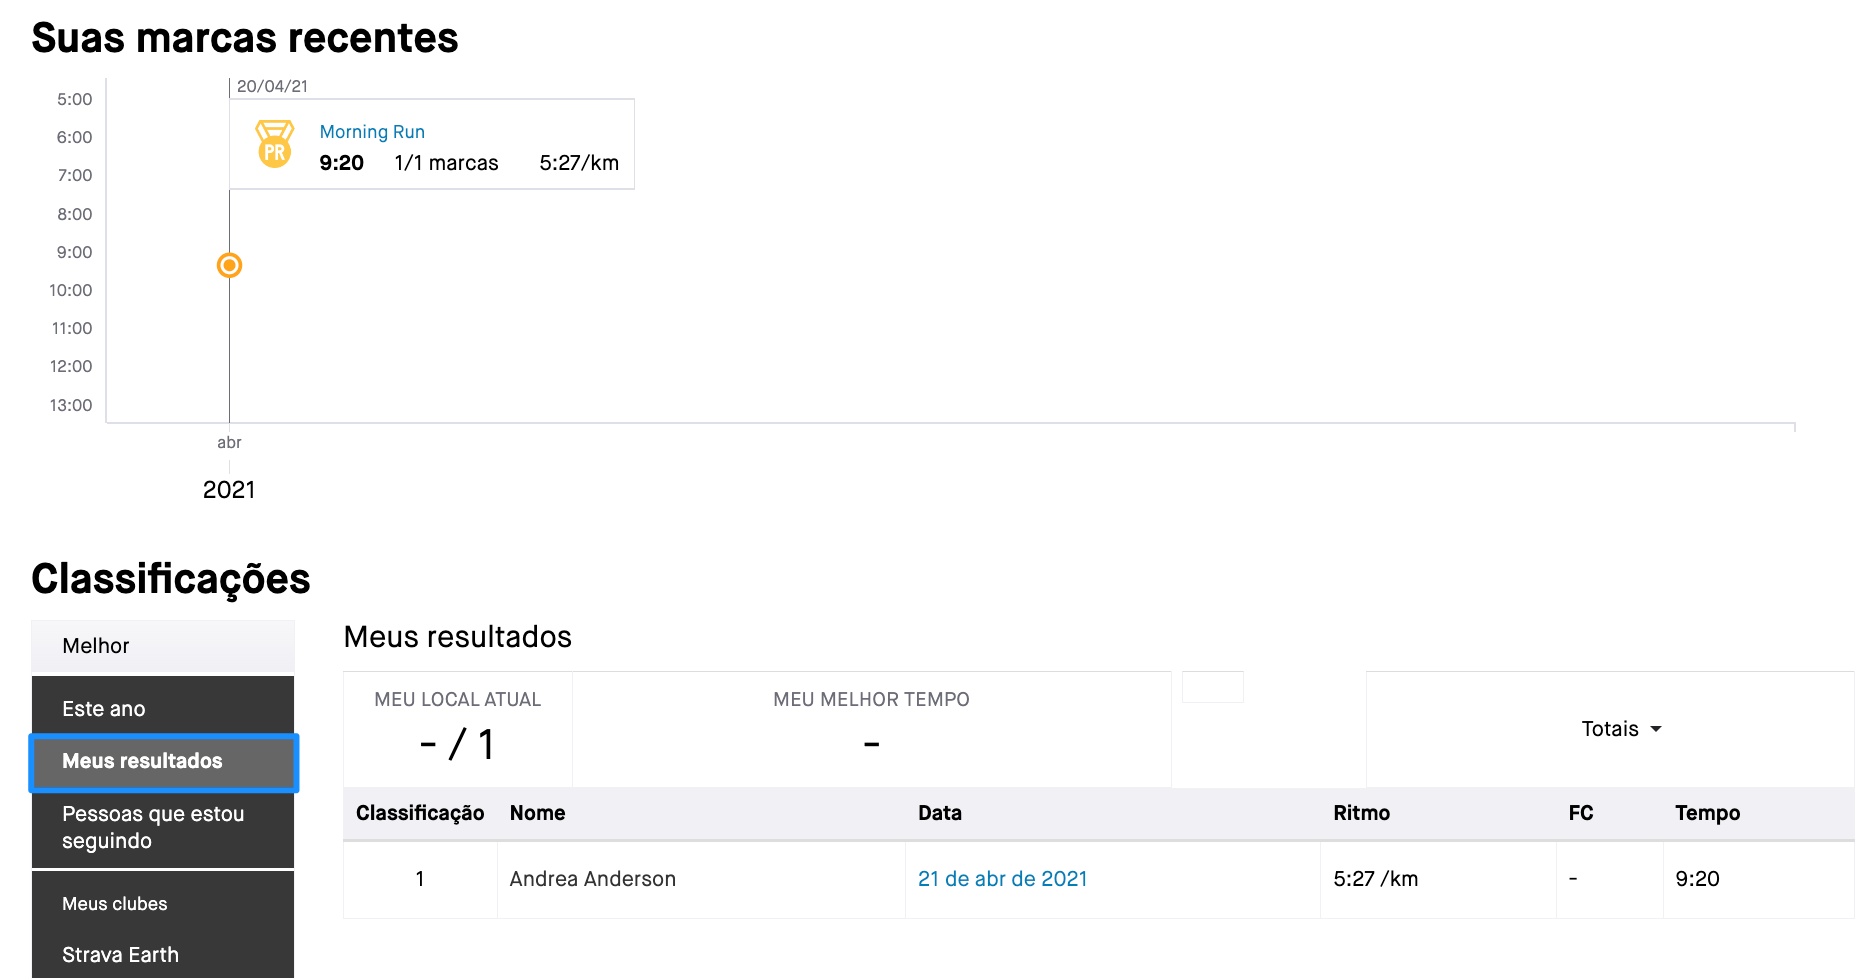Click the PR medal icon
Image resolution: width=1876 pixels, height=978 pixels.
(275, 144)
